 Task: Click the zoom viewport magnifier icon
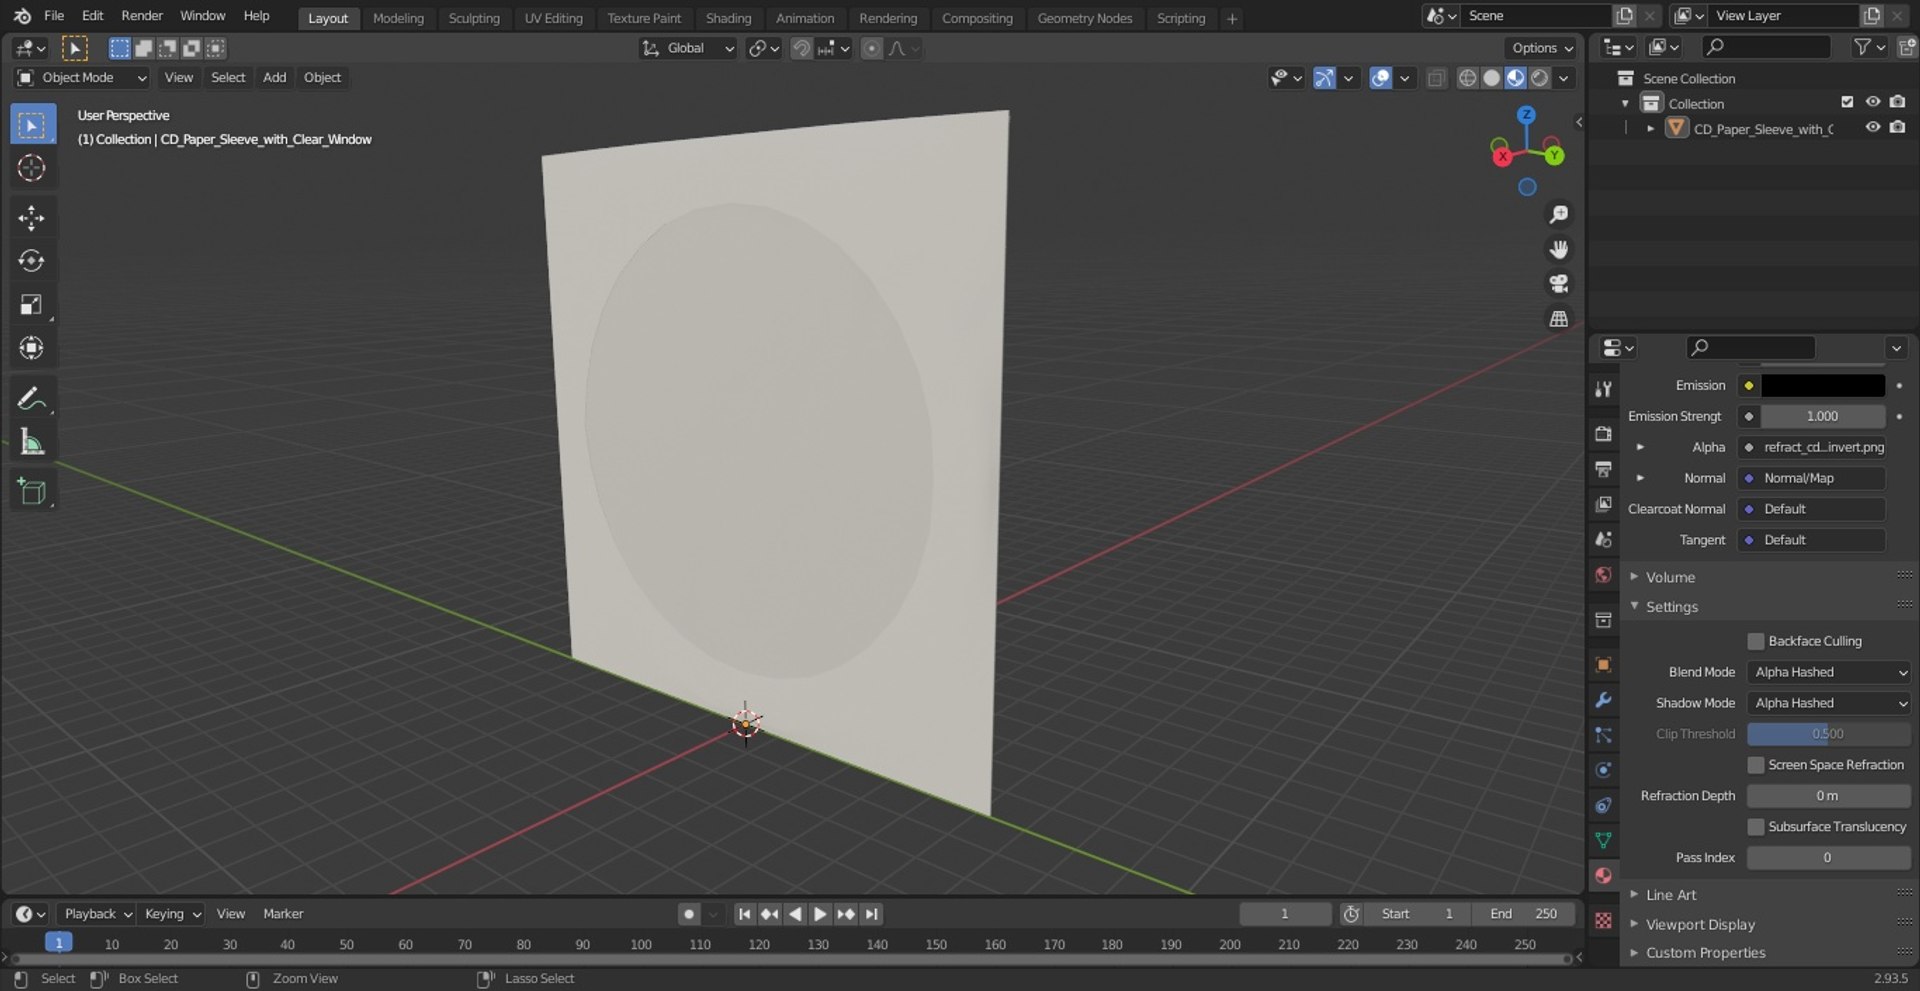tap(1558, 214)
